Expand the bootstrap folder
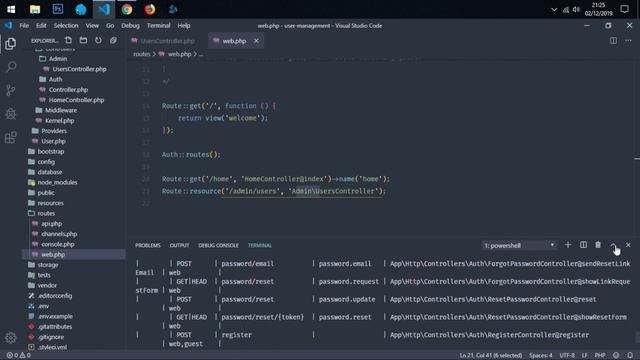This screenshot has height=360, width=640. tap(51, 151)
